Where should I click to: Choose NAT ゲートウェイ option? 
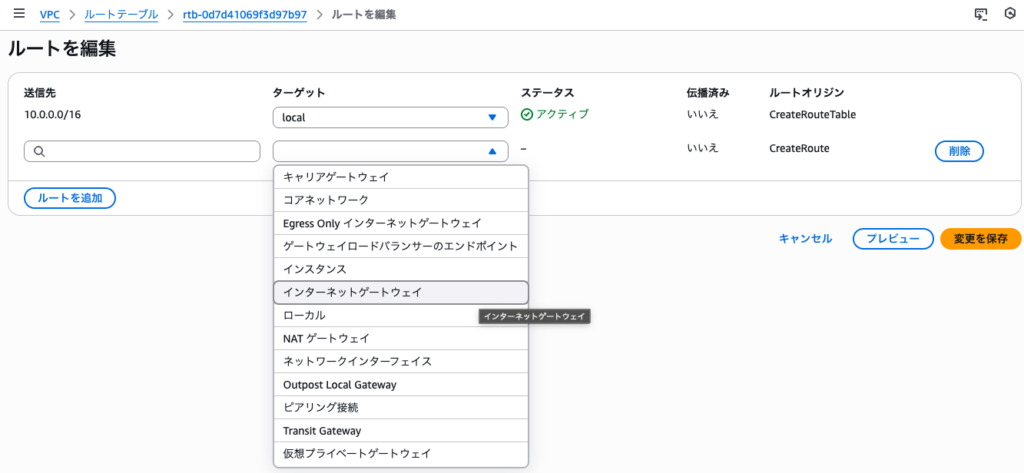[x=400, y=338]
